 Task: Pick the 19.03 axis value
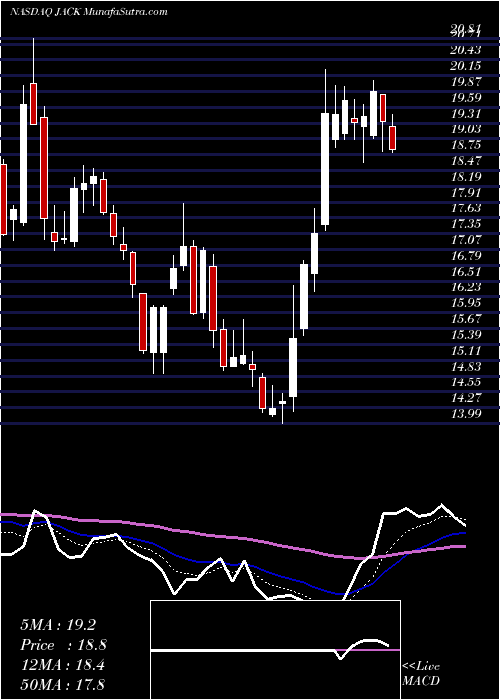[465, 129]
